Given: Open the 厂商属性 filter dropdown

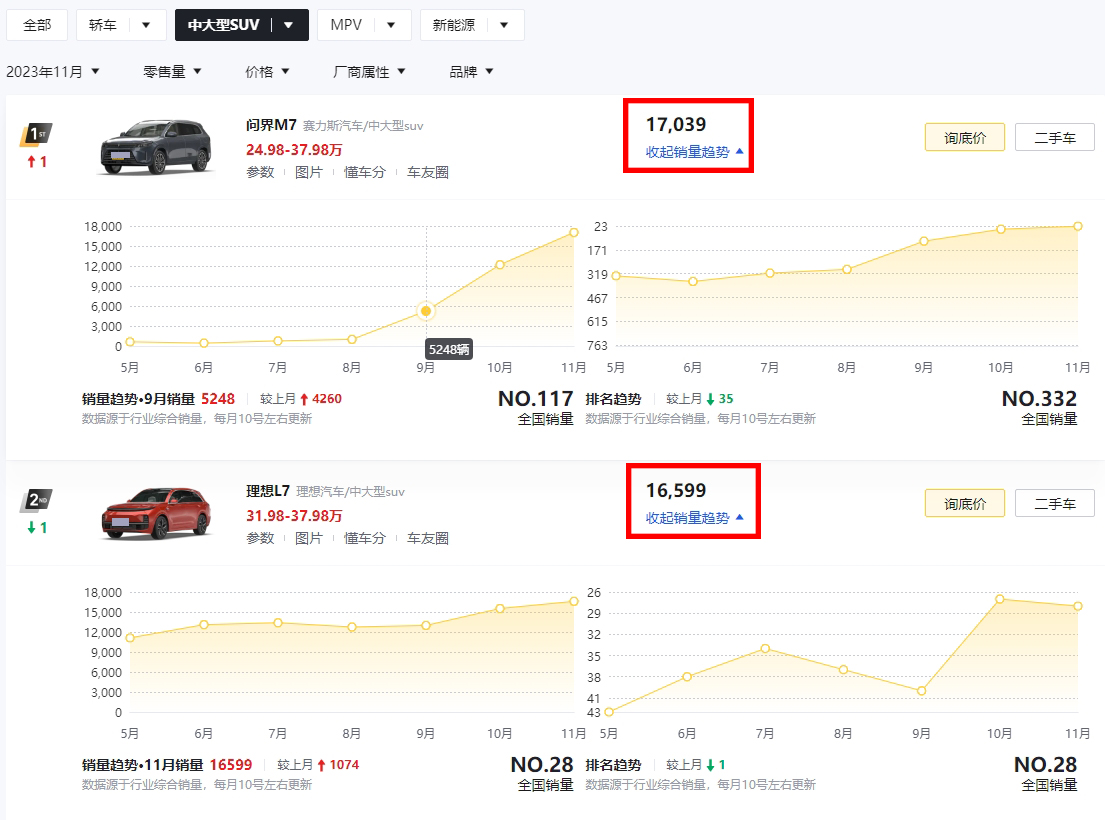Looking at the screenshot, I should 369,72.
